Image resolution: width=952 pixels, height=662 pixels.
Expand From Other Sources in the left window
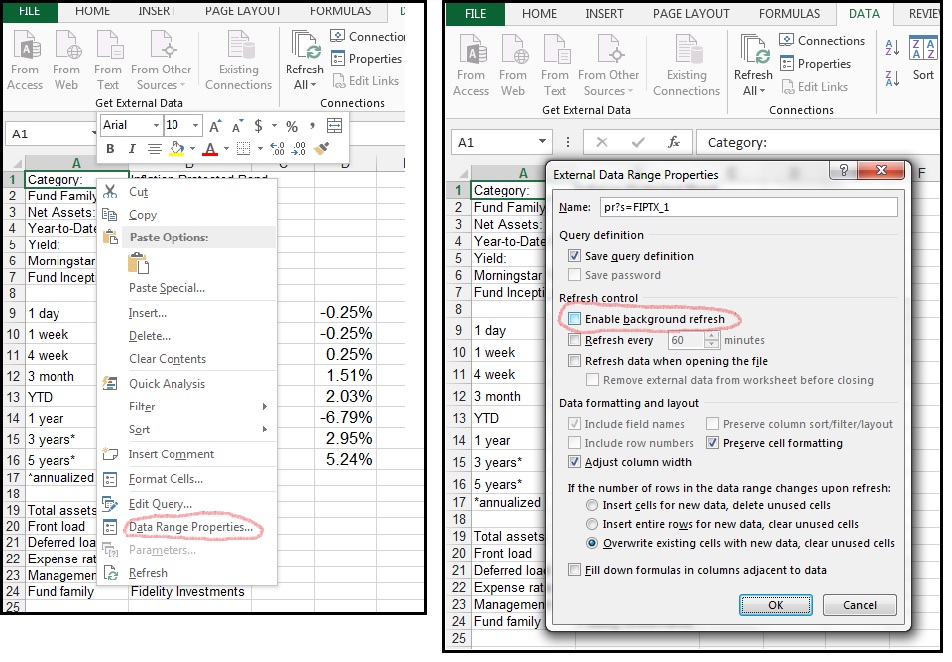pos(161,61)
